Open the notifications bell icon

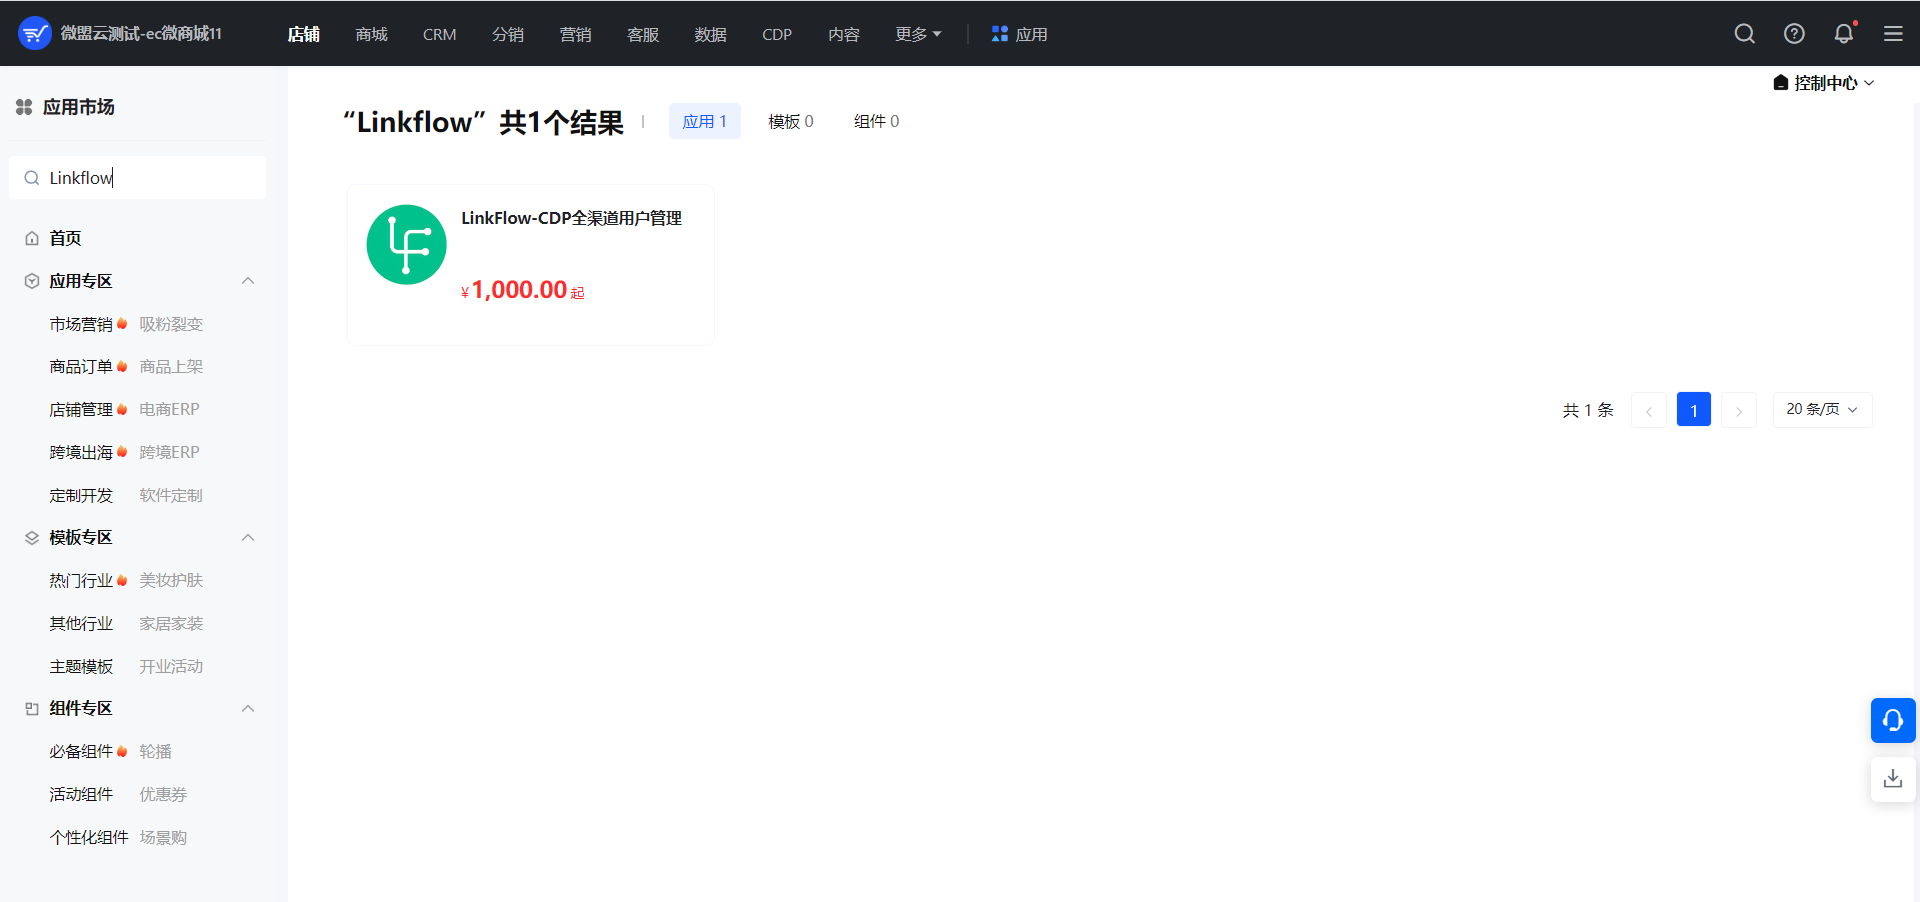click(x=1844, y=34)
